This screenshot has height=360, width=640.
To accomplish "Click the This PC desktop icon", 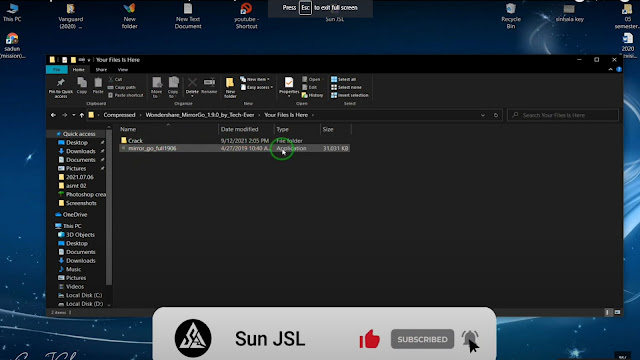I will coord(12,12).
